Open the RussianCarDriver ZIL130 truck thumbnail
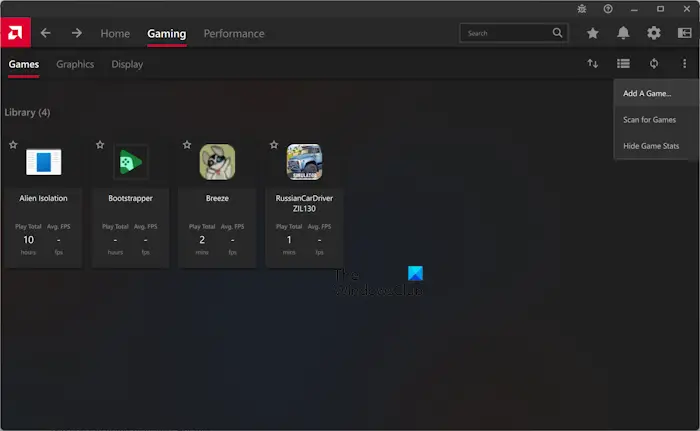The width and height of the screenshot is (700, 431). tap(304, 162)
